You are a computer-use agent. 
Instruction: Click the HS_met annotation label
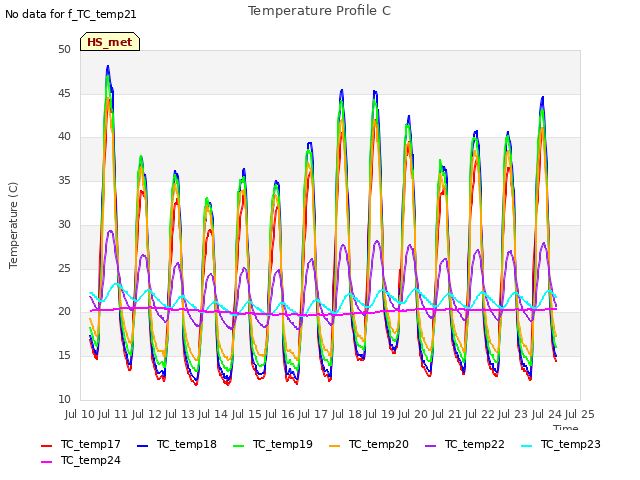click(110, 42)
